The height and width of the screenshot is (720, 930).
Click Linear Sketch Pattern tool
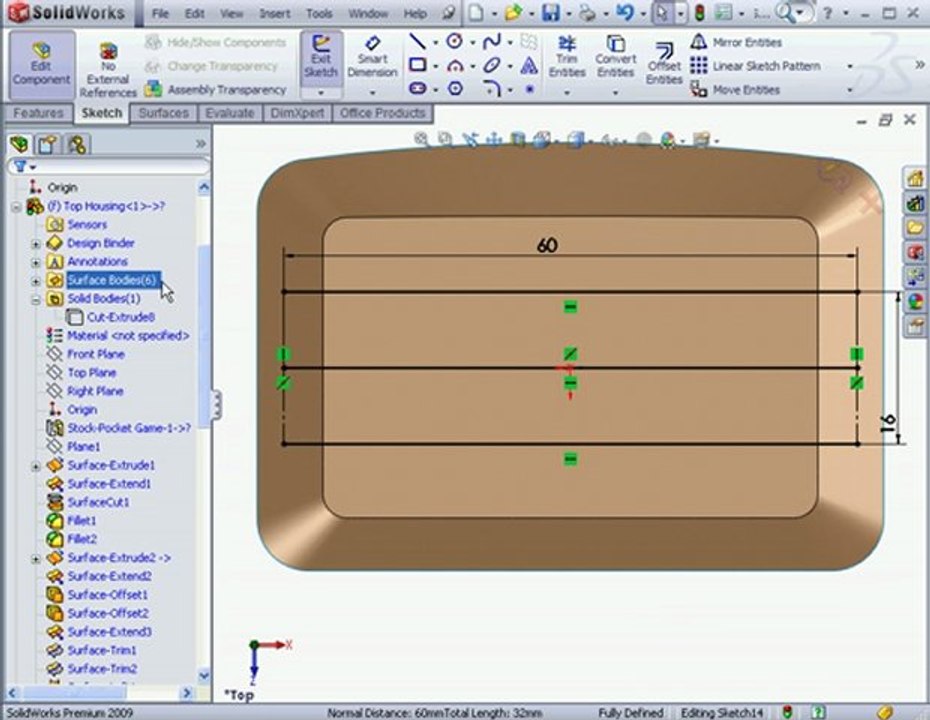click(756, 66)
